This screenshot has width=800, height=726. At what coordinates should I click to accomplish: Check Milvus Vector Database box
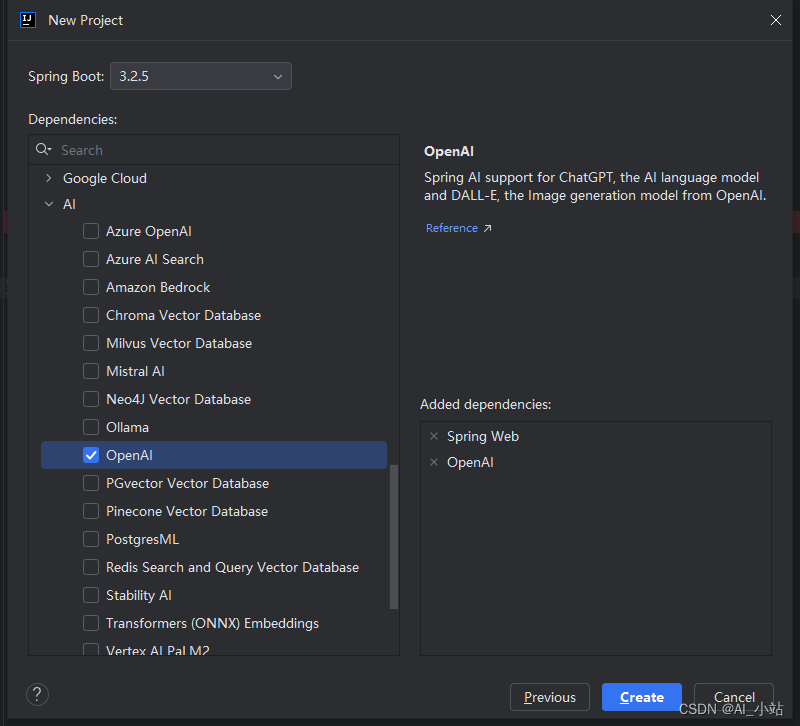pyautogui.click(x=91, y=343)
